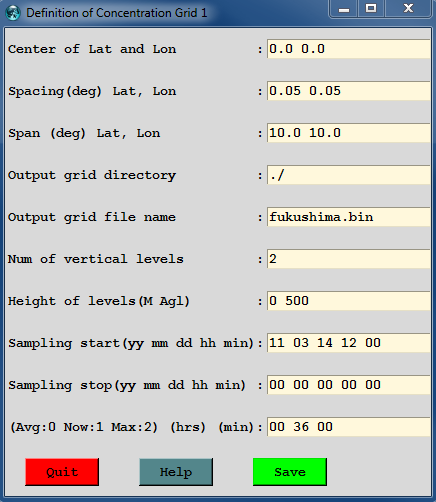Click the Output grid file name label
The width and height of the screenshot is (436, 502).
[x=92, y=217]
